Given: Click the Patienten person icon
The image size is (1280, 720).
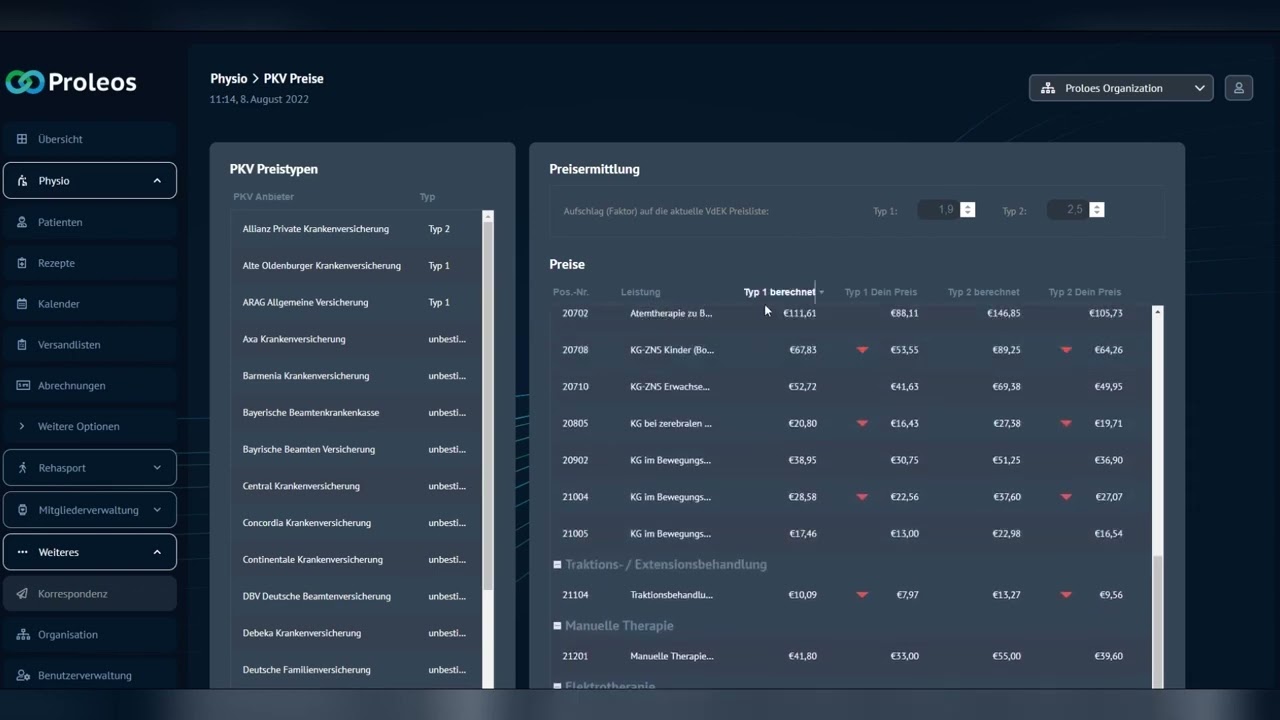Looking at the screenshot, I should coord(22,222).
